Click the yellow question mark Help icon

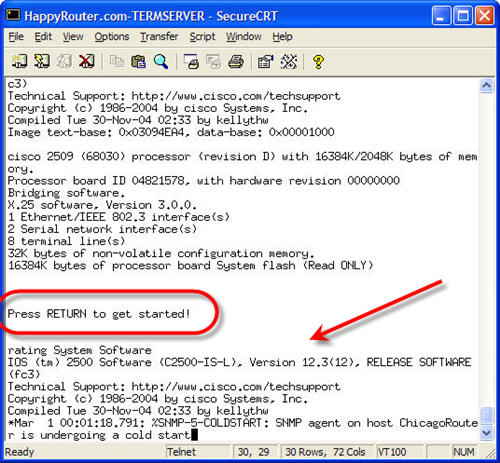(318, 62)
